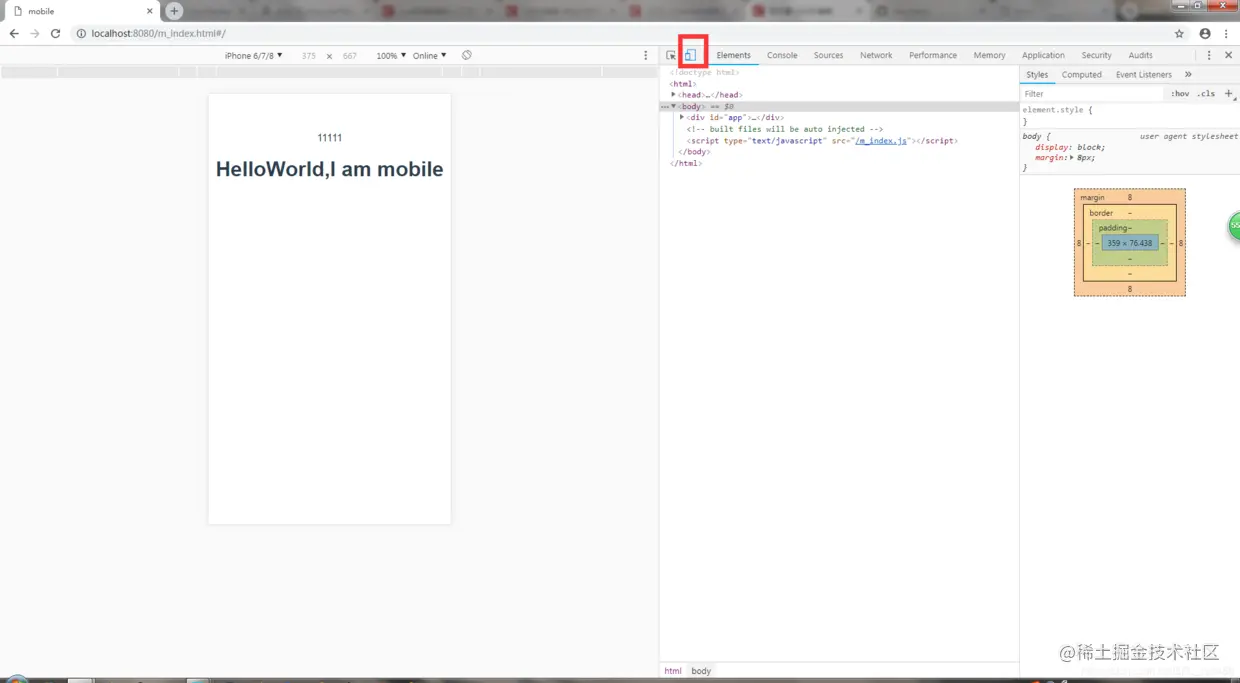Open the Chrome profile icon
This screenshot has height=683, width=1240.
pyautogui.click(x=1205, y=33)
